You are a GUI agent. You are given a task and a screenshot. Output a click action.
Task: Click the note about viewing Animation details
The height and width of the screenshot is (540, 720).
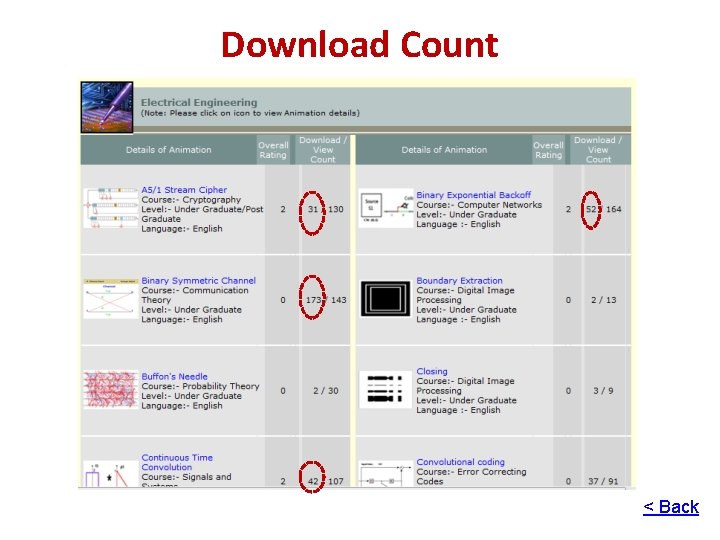[x=250, y=113]
